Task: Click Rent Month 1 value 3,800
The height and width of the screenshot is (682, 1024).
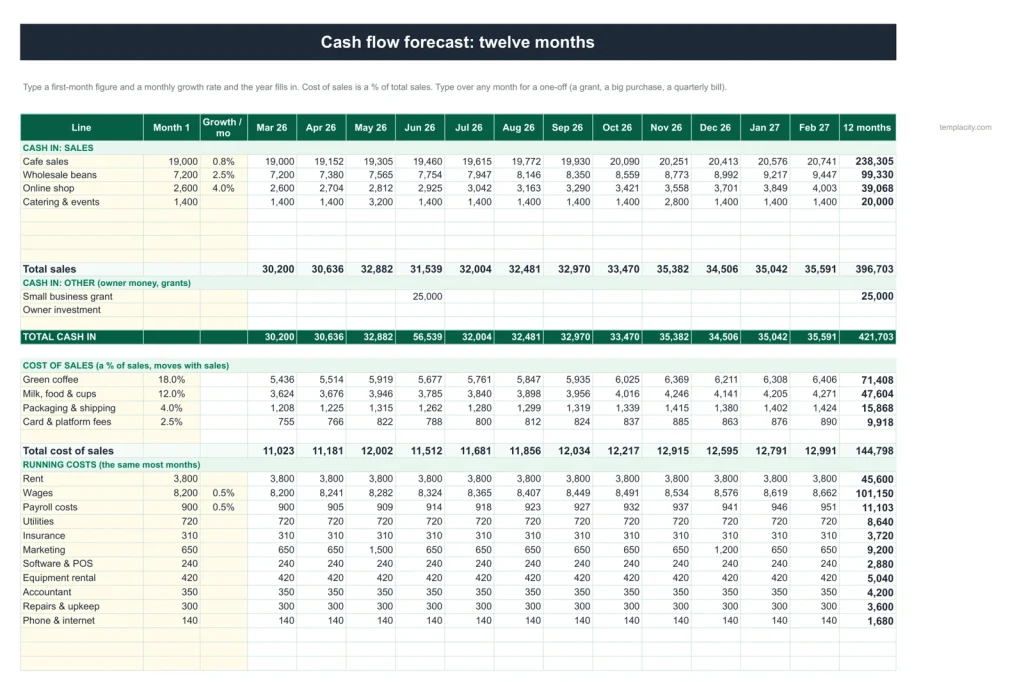Action: tap(185, 479)
